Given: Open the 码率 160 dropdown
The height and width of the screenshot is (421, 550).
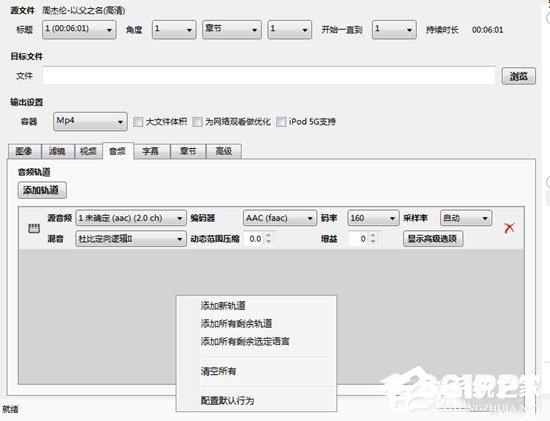Looking at the screenshot, I should click(373, 218).
